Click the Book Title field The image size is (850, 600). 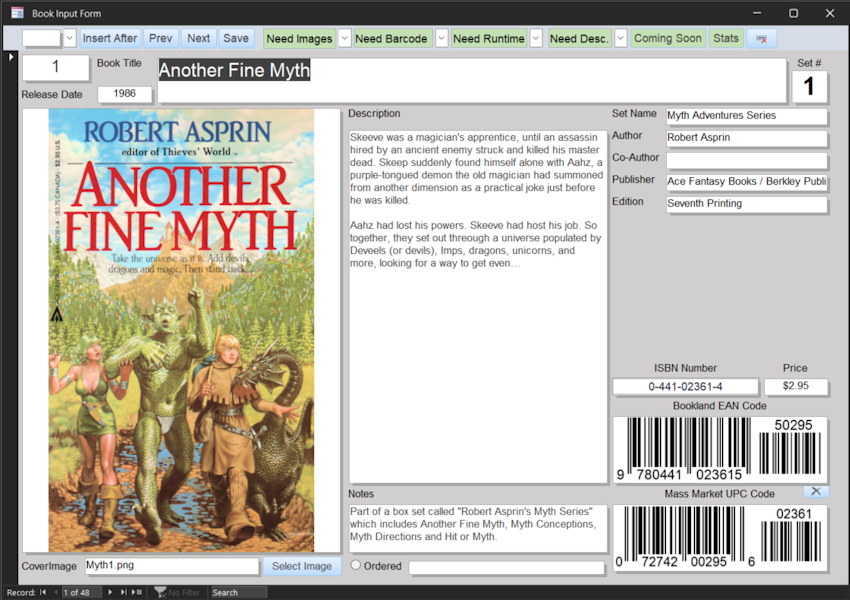pos(472,80)
